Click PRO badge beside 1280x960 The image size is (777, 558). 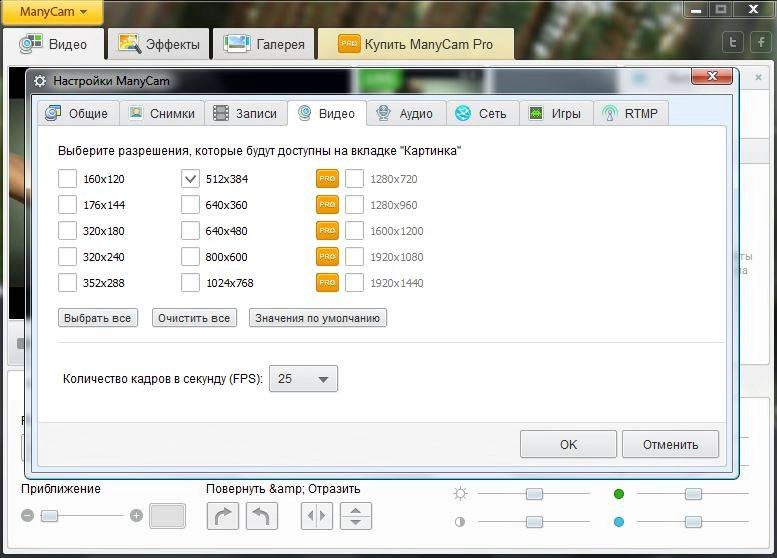[327, 205]
